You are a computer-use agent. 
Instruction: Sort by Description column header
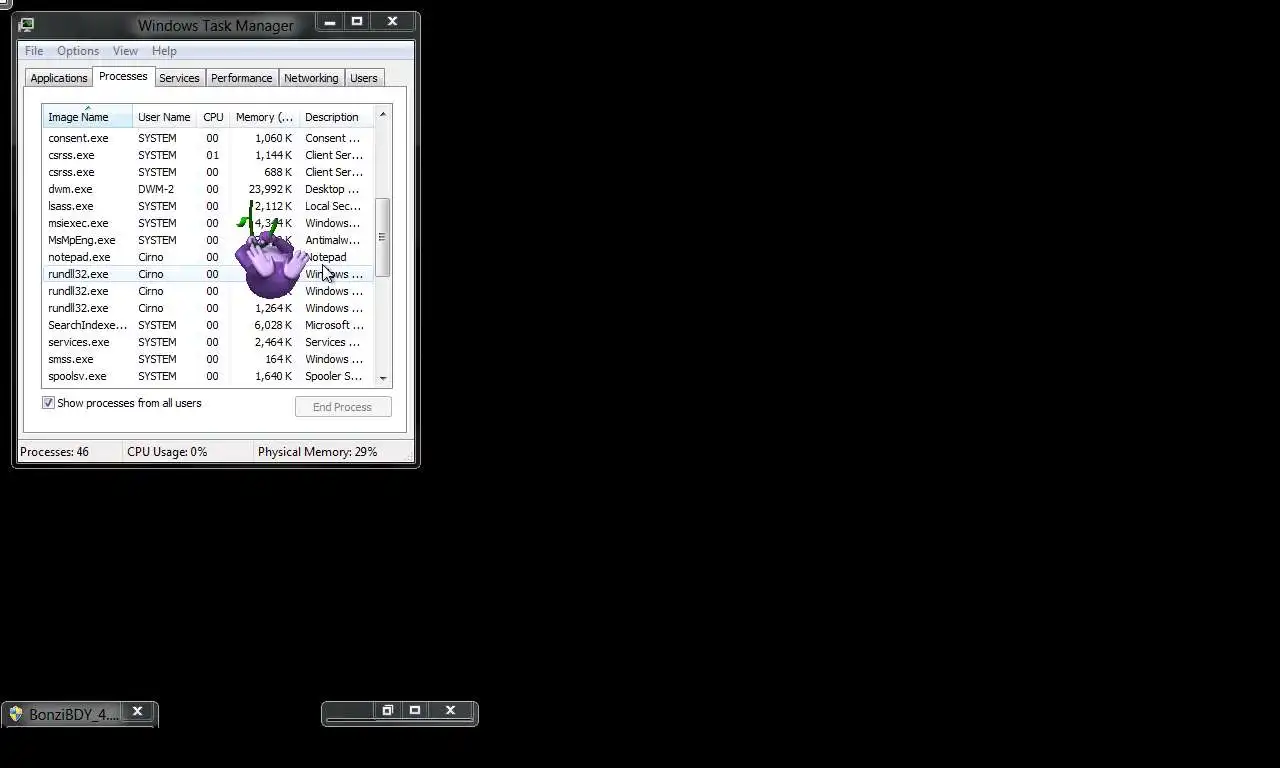tap(336, 117)
